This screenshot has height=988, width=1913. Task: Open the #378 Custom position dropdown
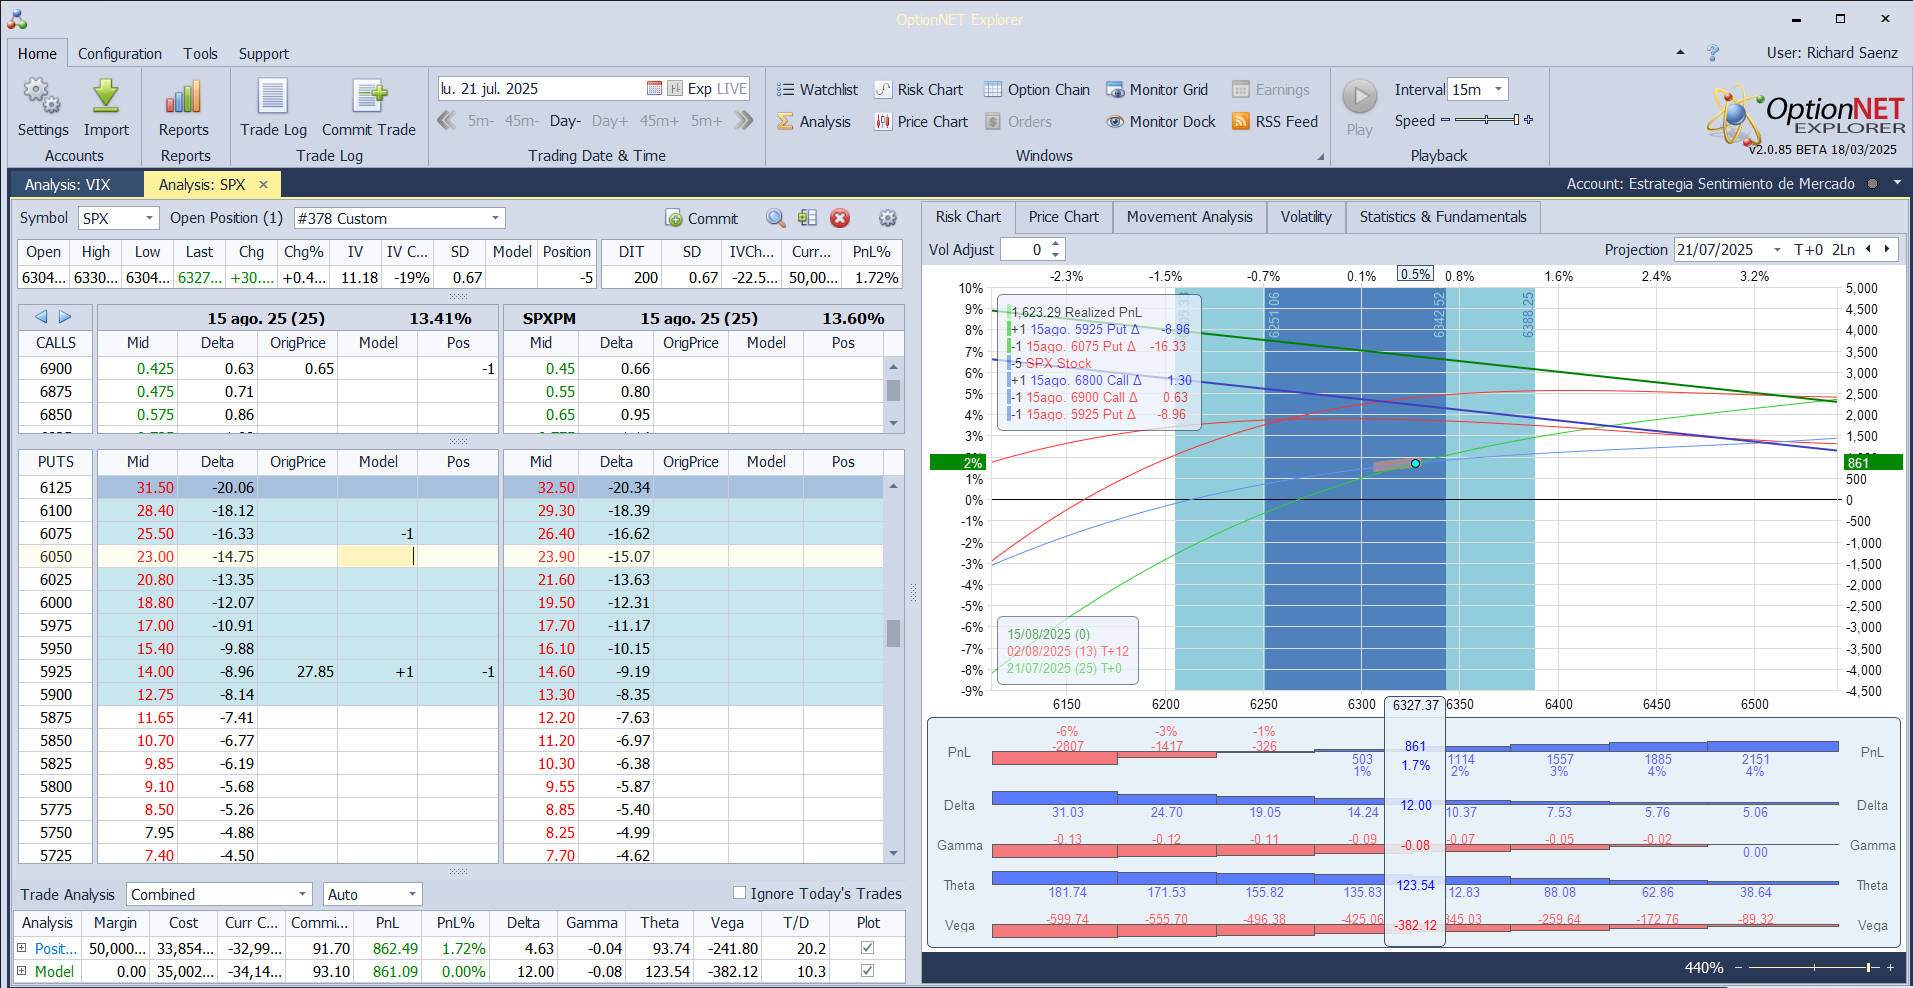[495, 218]
